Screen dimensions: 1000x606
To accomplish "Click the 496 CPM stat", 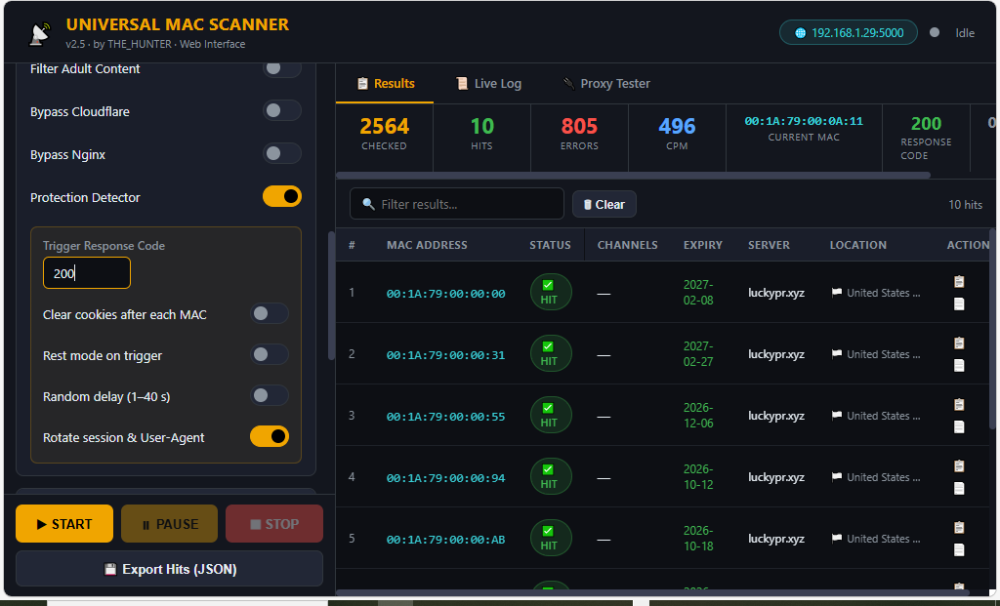I will (x=677, y=133).
